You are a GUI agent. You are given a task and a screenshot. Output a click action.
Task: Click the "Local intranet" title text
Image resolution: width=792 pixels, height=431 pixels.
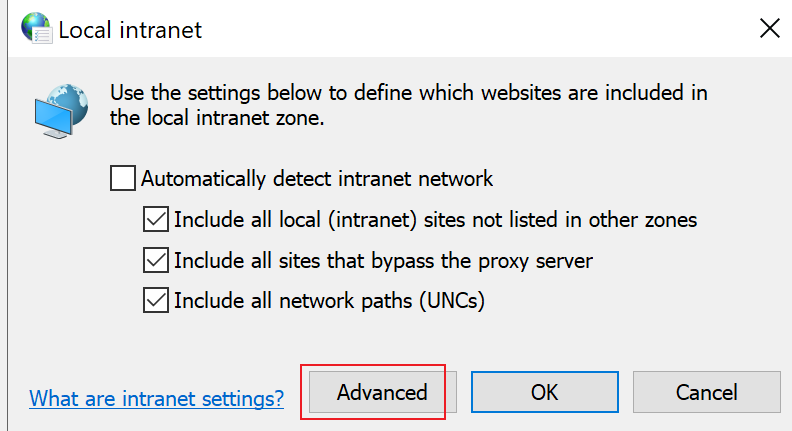pos(130,30)
